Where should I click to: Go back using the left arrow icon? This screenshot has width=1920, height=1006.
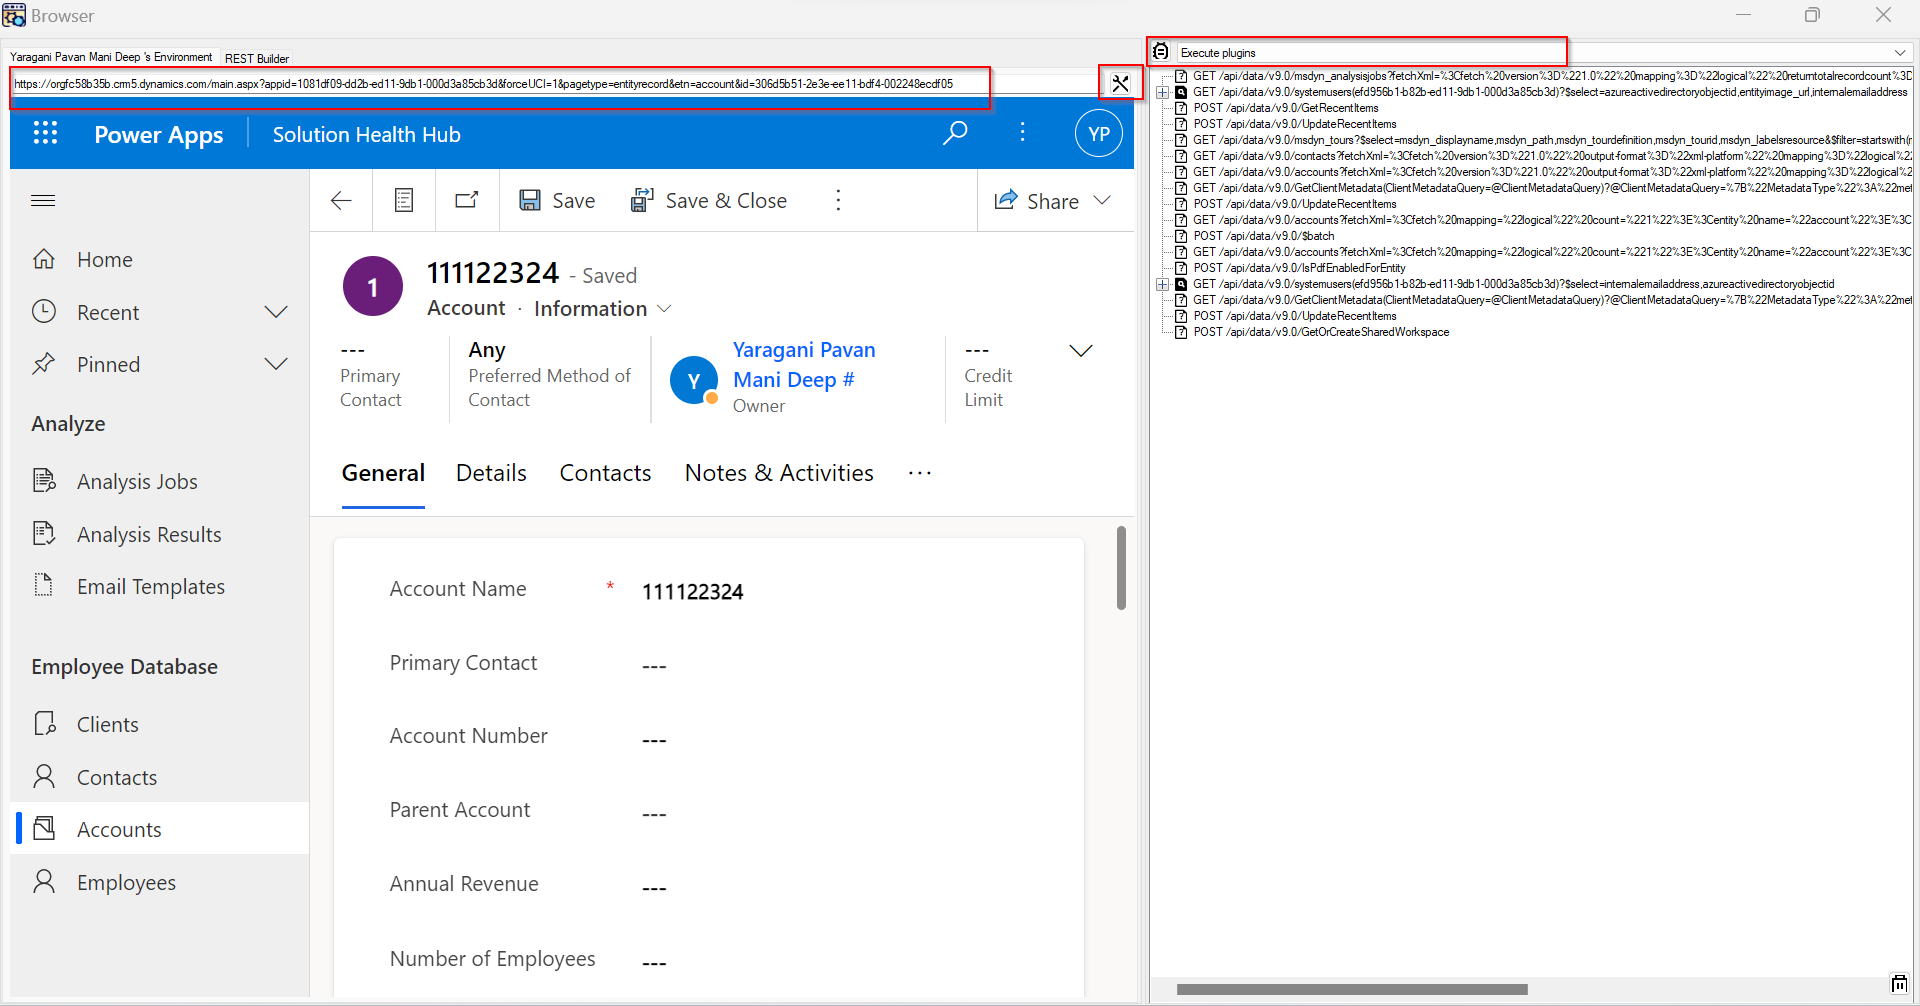[x=341, y=201]
